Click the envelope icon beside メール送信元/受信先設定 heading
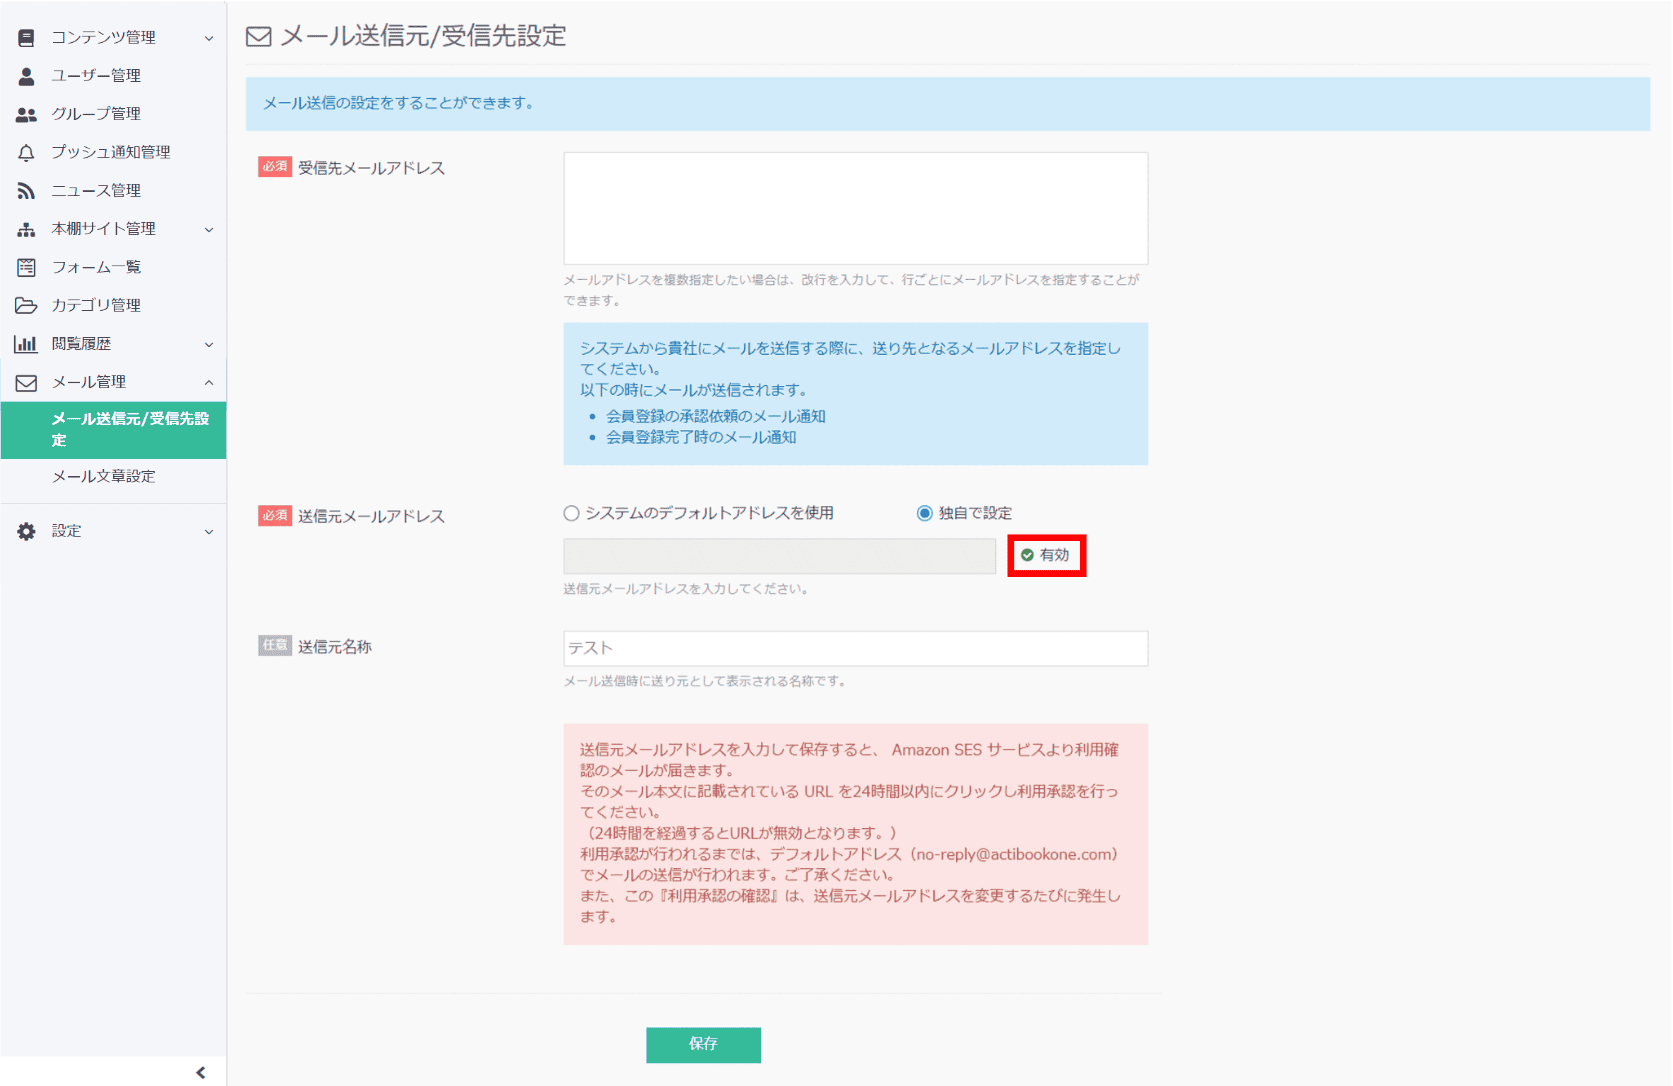This screenshot has height=1086, width=1673. (257, 36)
